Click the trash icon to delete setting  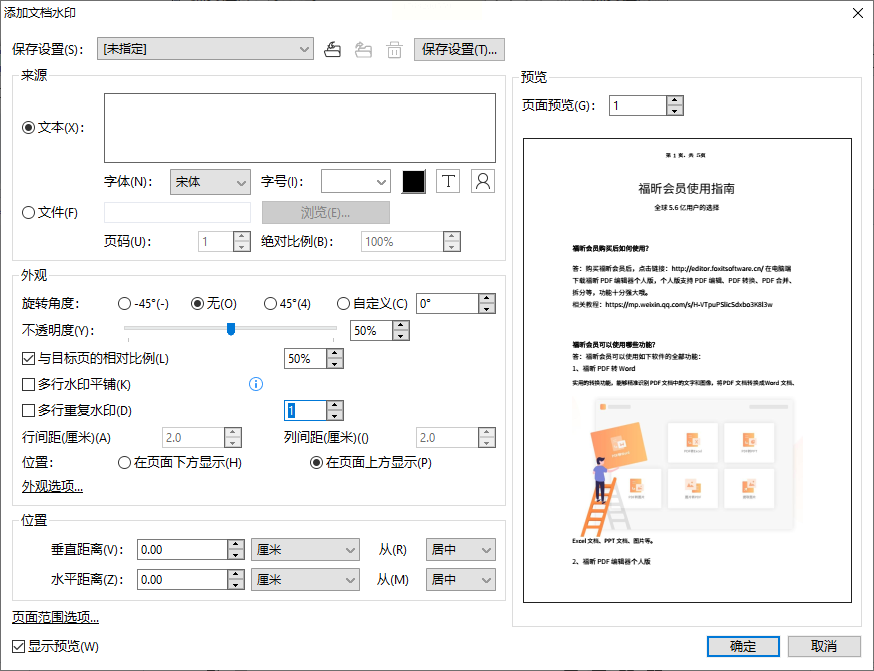395,50
